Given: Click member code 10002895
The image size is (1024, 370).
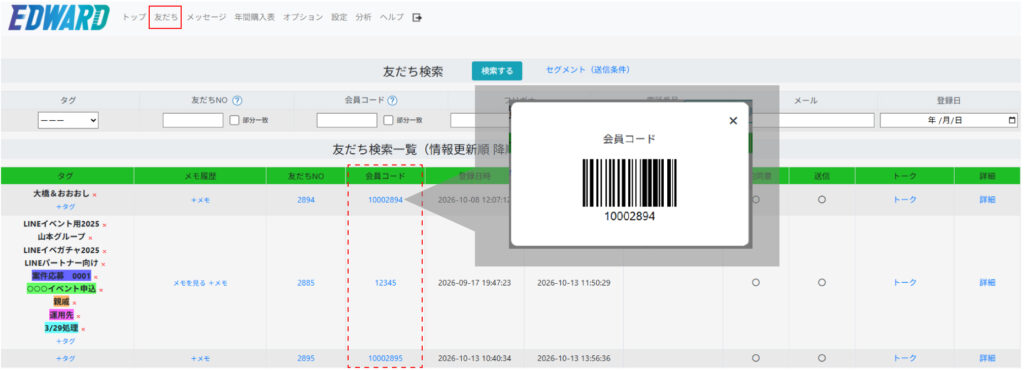Looking at the screenshot, I should click(385, 358).
